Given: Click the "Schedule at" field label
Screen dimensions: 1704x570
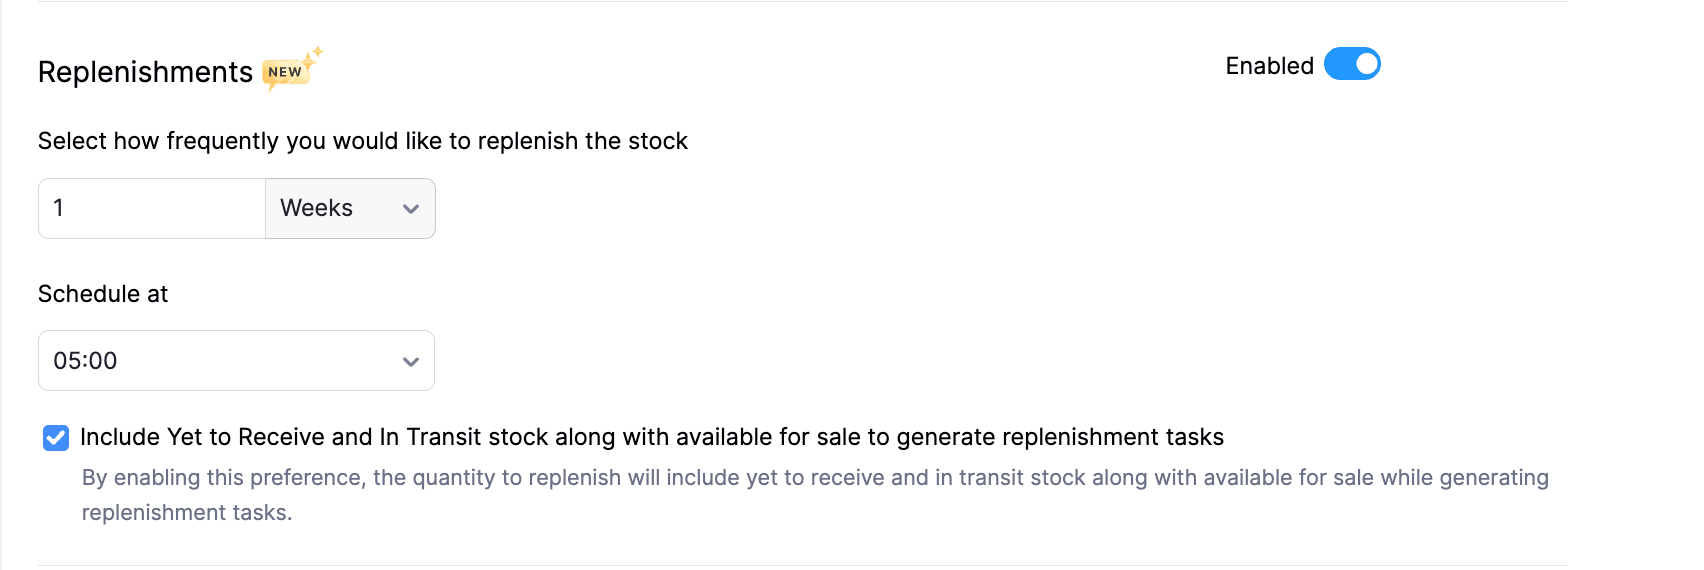Looking at the screenshot, I should point(103,294).
